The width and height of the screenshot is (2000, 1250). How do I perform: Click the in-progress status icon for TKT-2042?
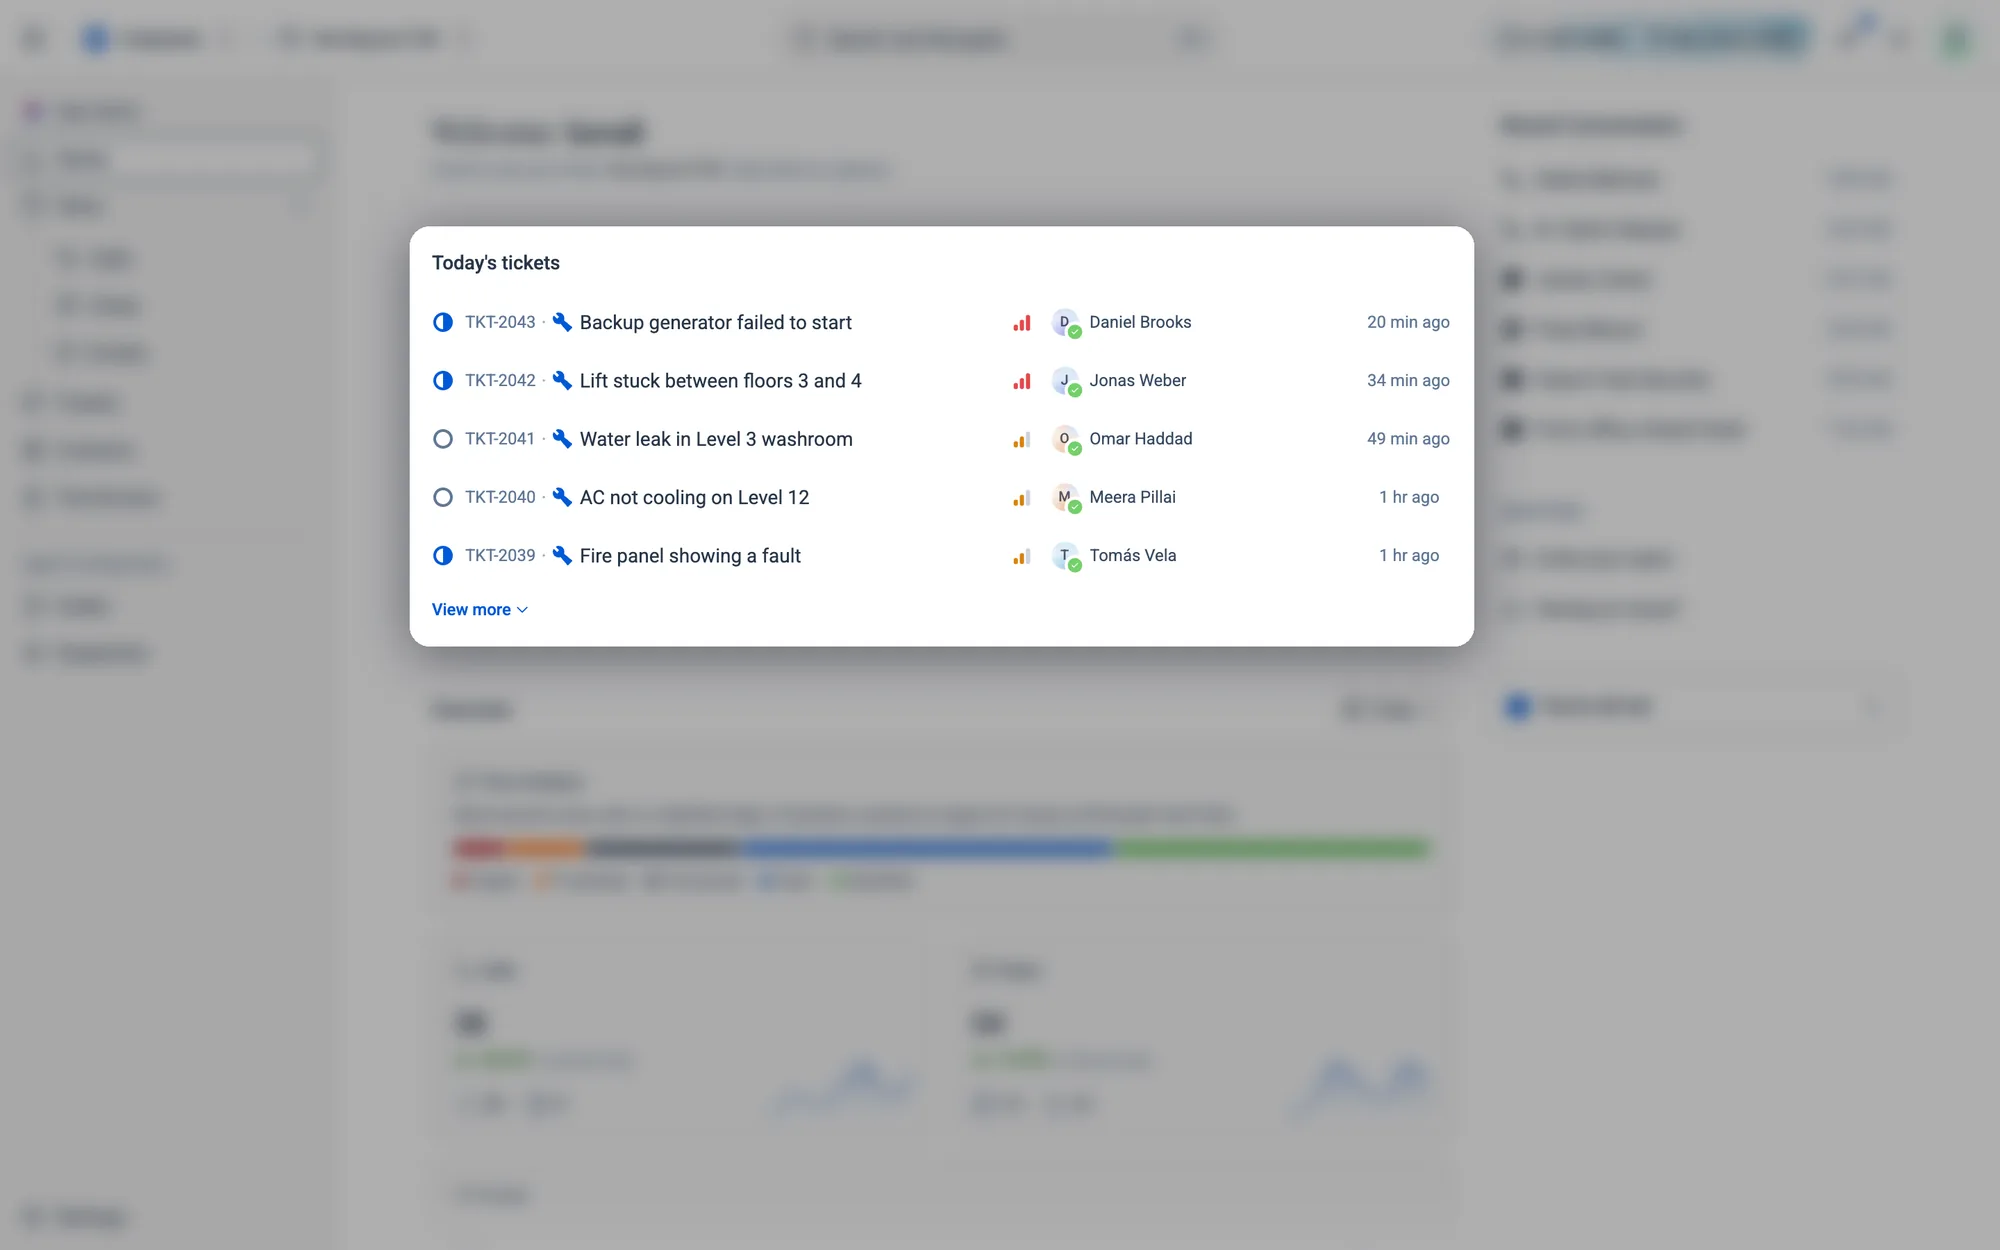click(x=442, y=381)
